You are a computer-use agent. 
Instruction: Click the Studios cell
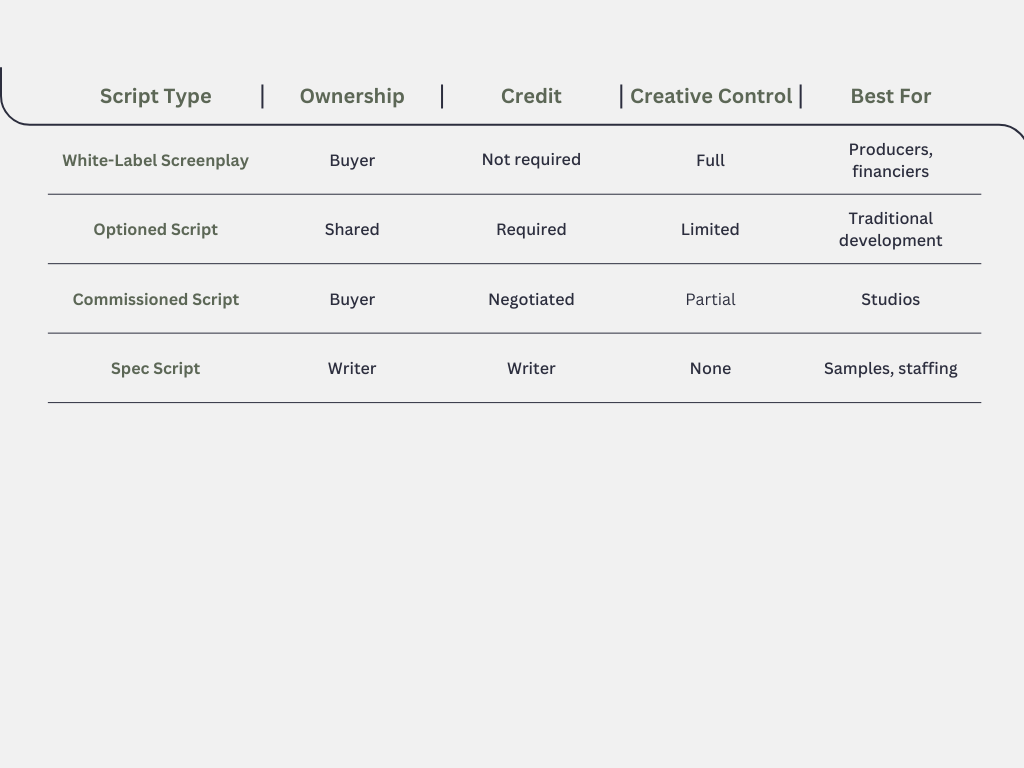click(x=890, y=299)
